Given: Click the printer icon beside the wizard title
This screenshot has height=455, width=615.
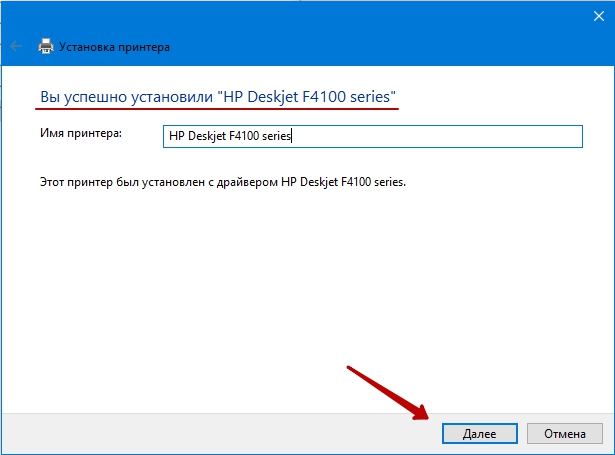Looking at the screenshot, I should [x=46, y=46].
